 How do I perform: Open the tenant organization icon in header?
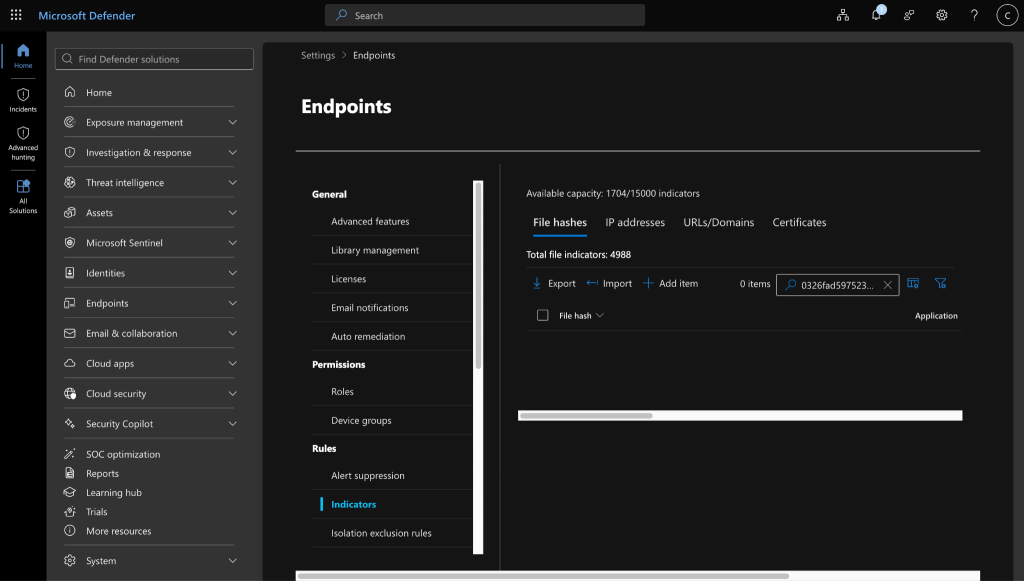[843, 15]
